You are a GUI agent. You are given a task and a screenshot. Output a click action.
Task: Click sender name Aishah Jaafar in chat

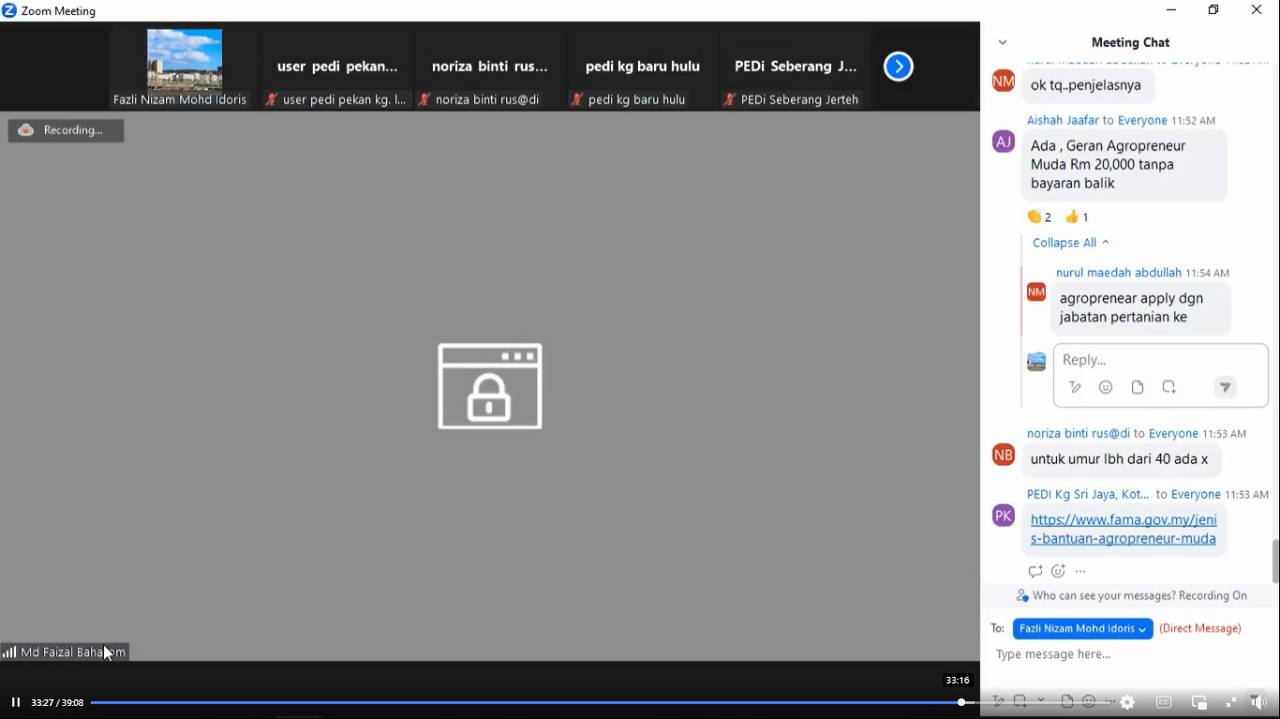tap(1063, 120)
